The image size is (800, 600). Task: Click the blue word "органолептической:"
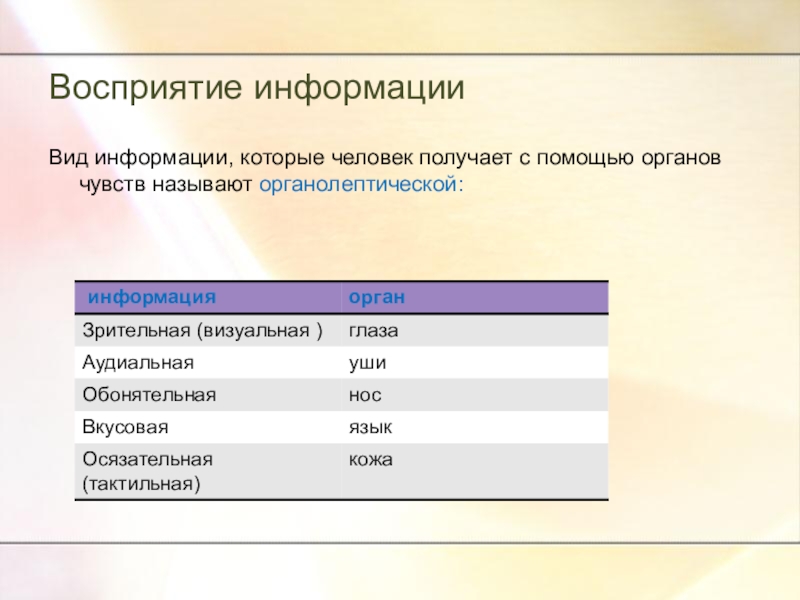(x=361, y=184)
